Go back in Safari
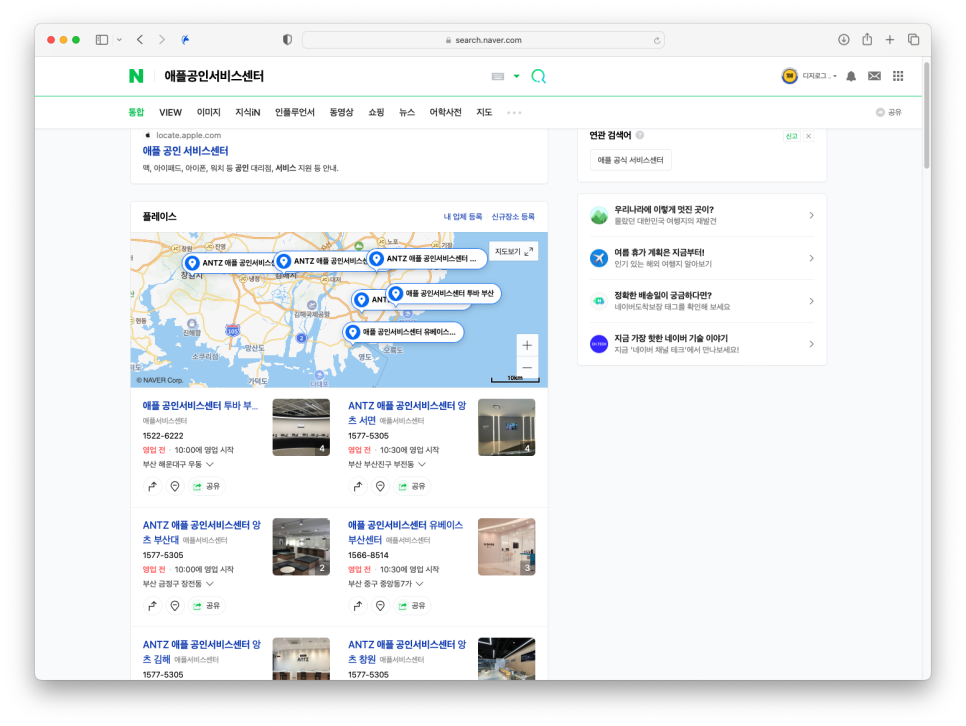Image resolution: width=966 pixels, height=726 pixels. tap(140, 39)
